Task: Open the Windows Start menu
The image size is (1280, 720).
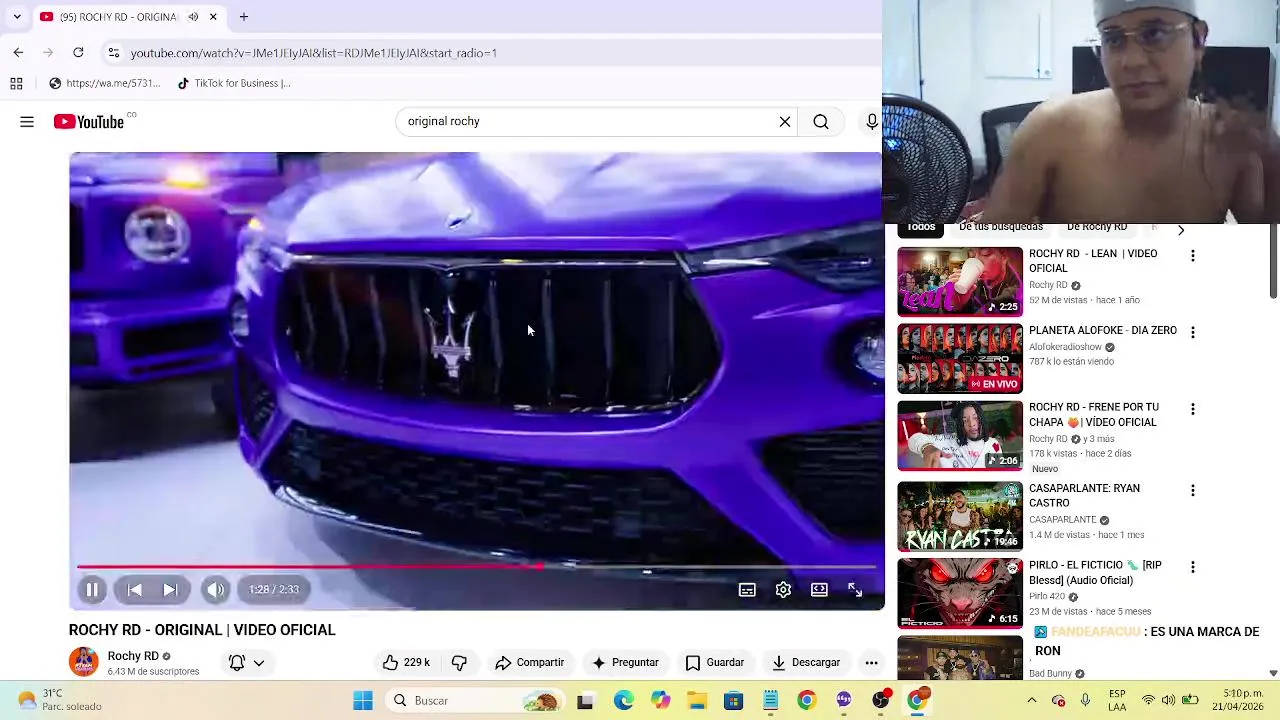Action: pyautogui.click(x=363, y=701)
